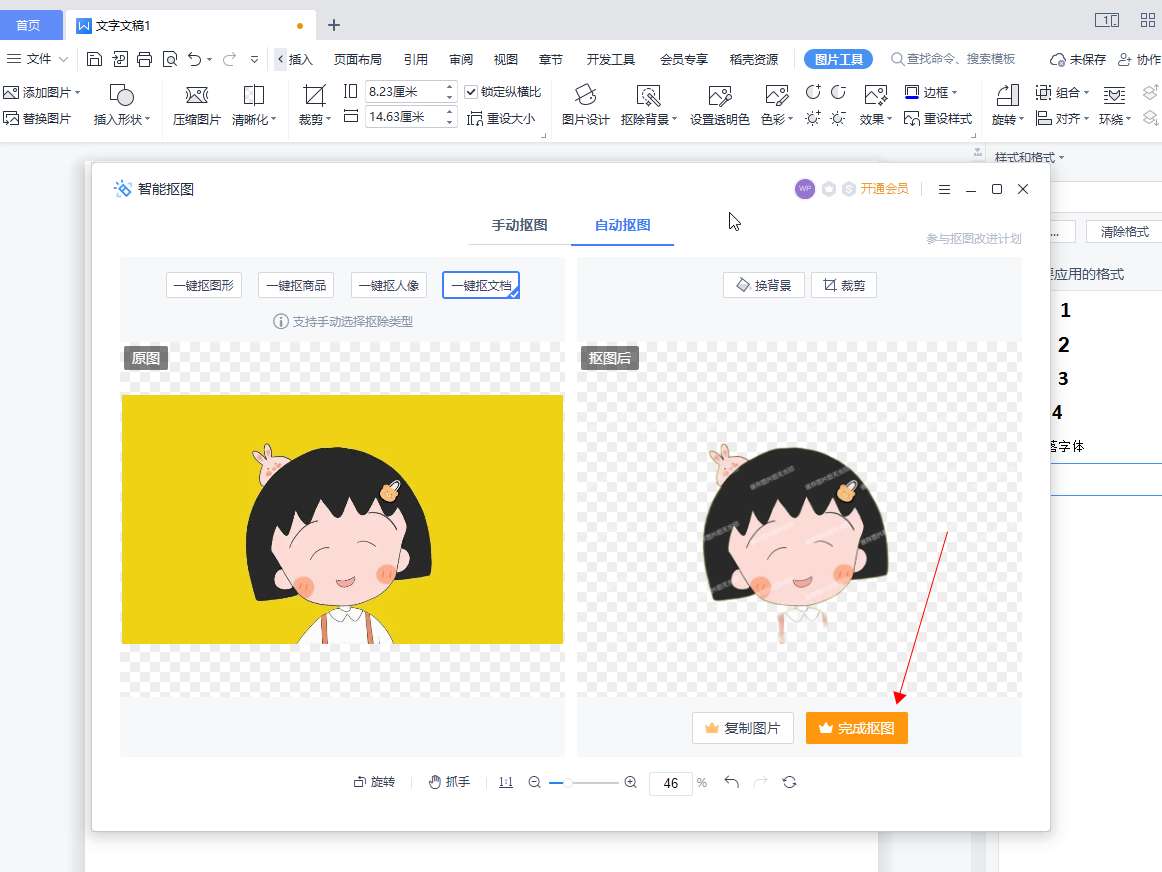Image resolution: width=1162 pixels, height=872 pixels.
Task: Select 一键抠商品 cutout product option
Action: pos(296,285)
